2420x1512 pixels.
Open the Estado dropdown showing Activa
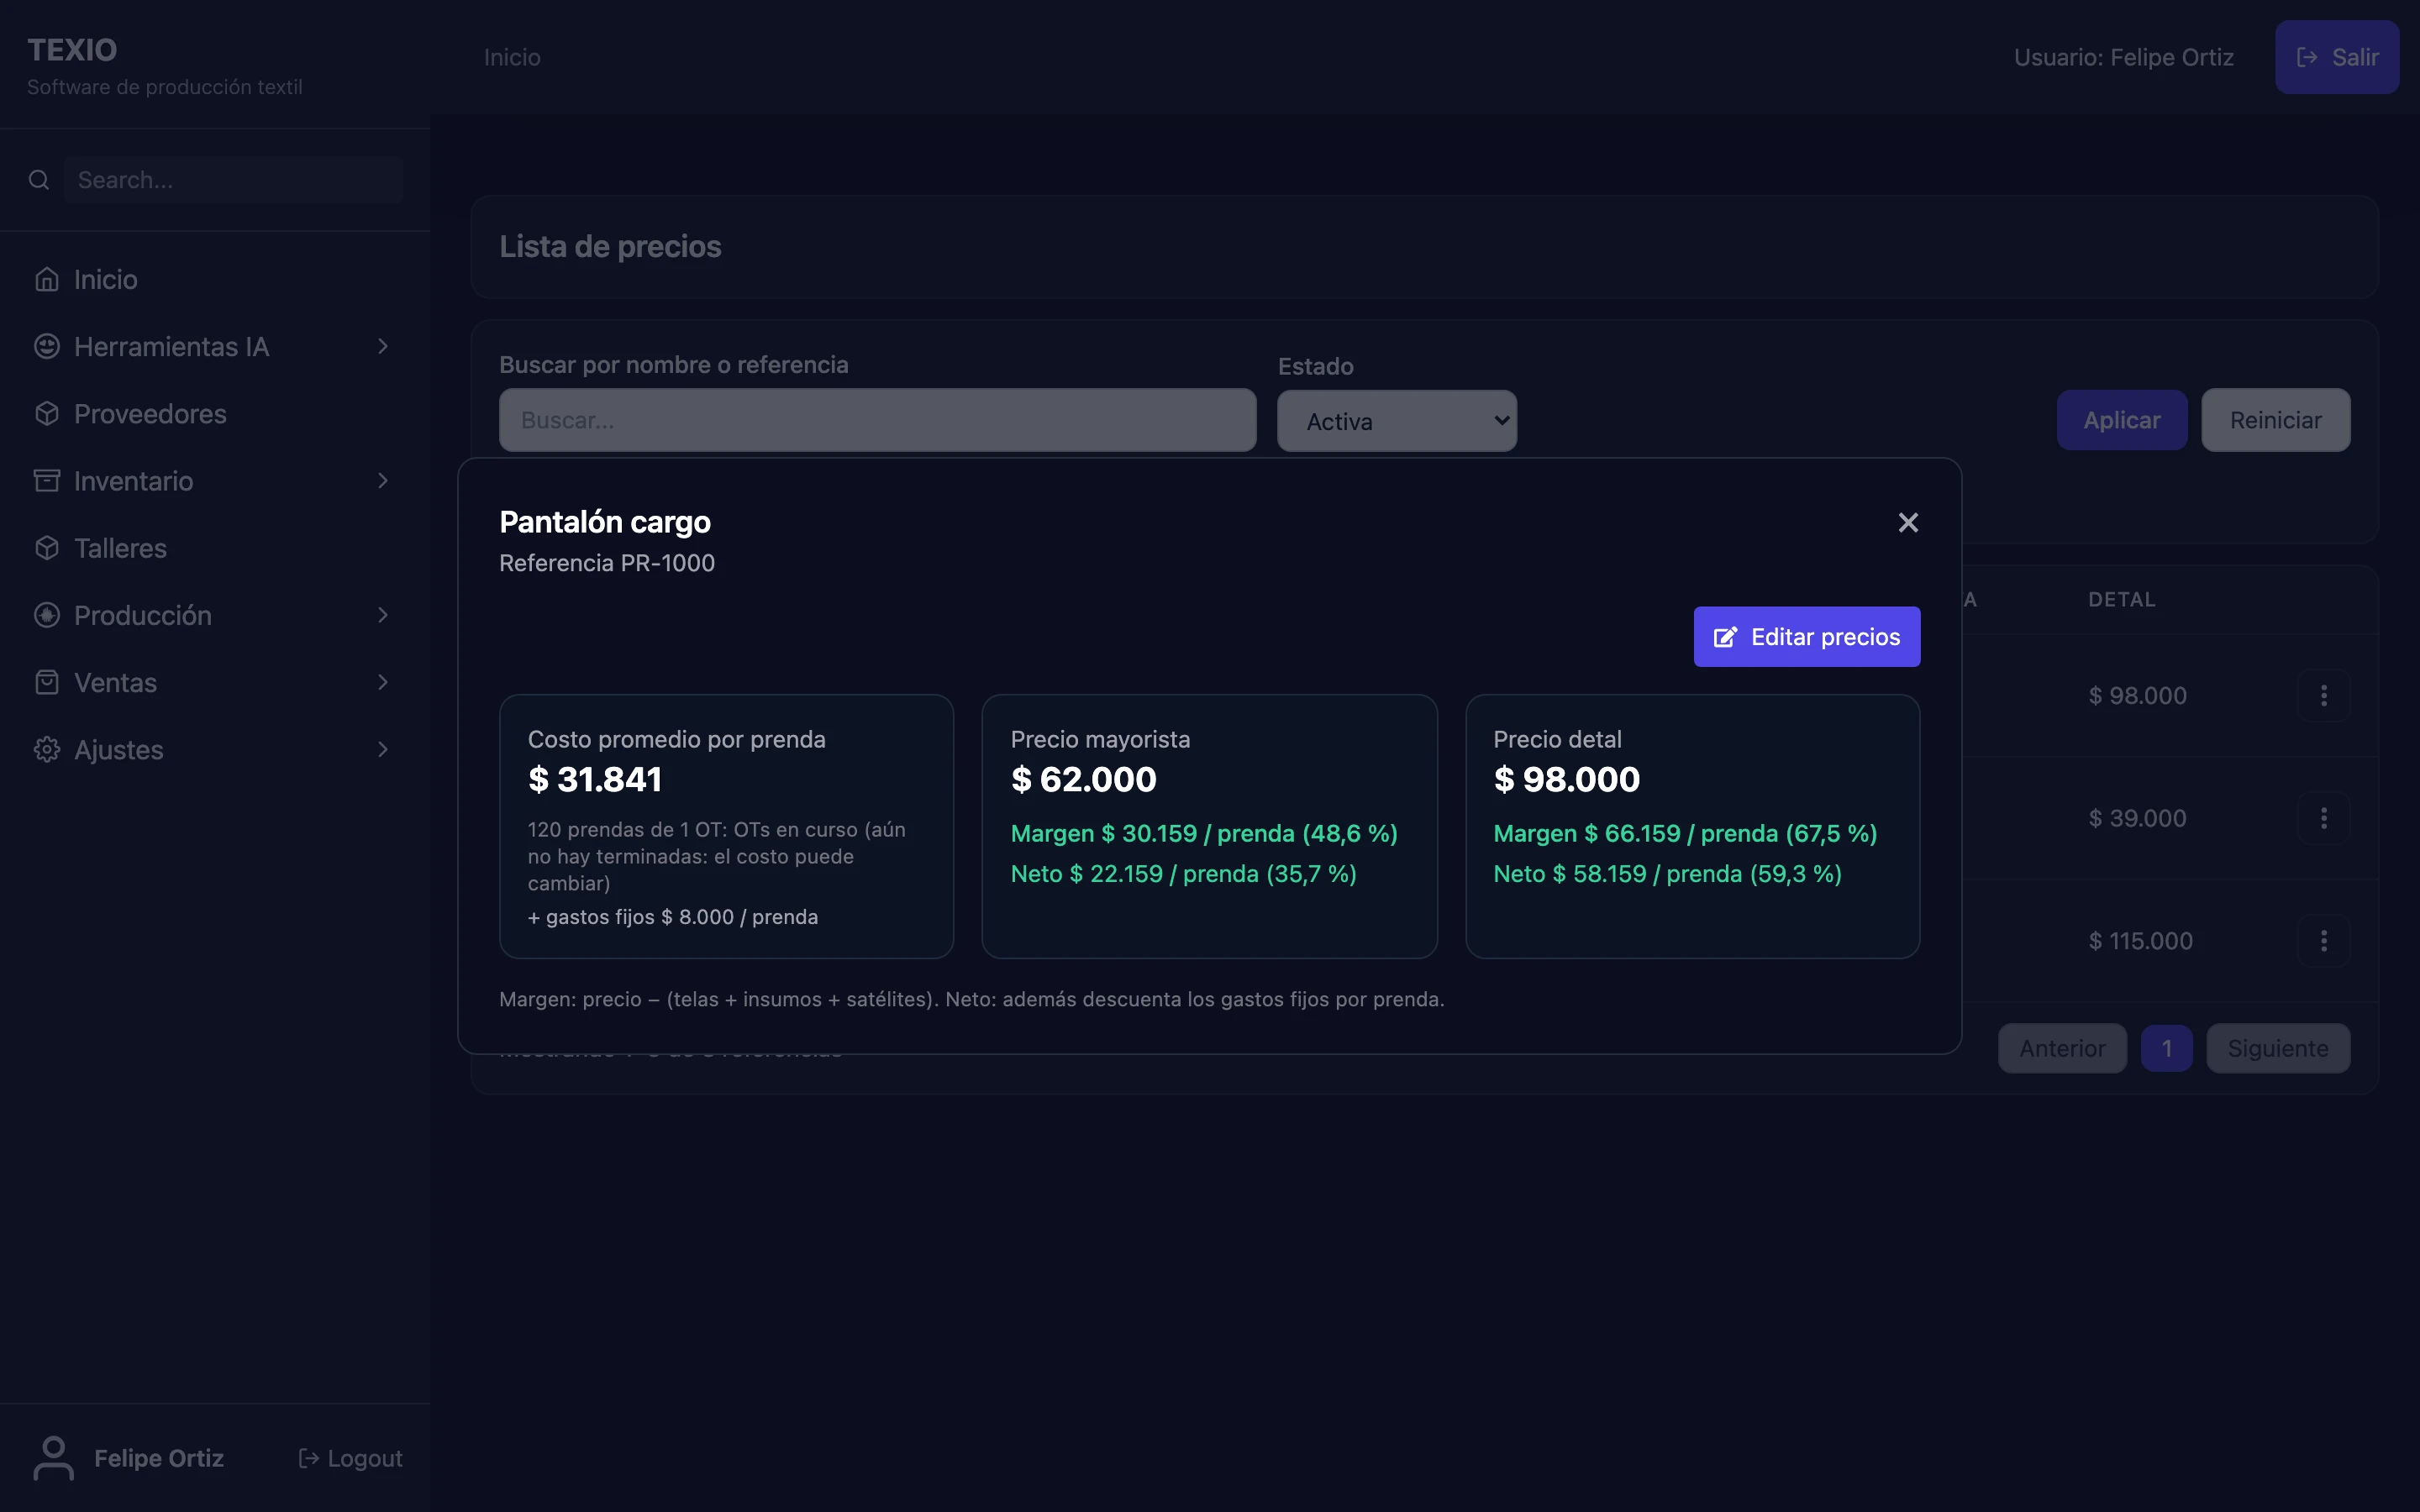click(x=1396, y=421)
